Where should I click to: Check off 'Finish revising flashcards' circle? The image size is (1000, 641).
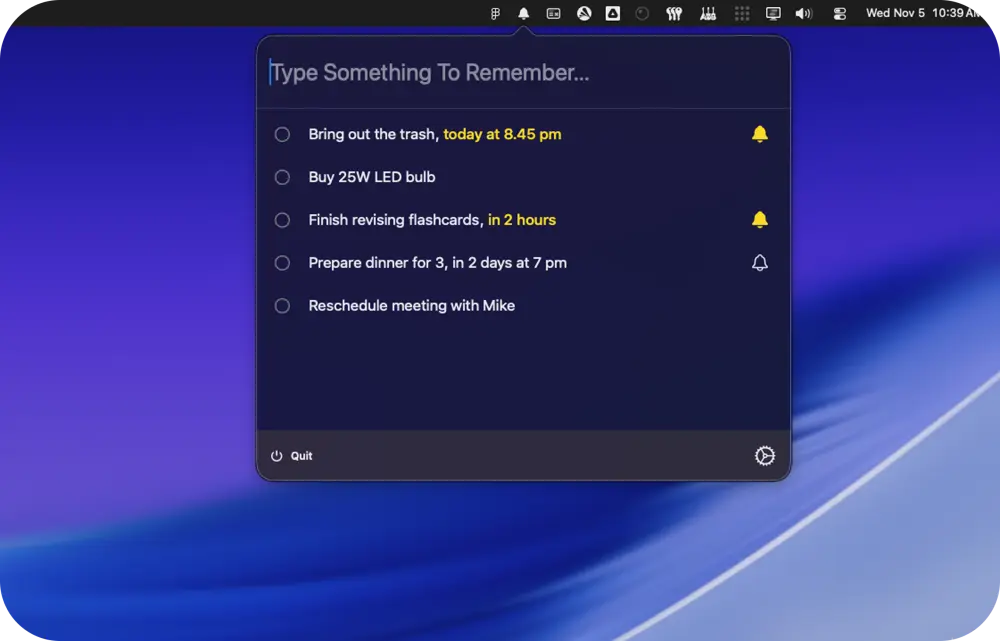pyautogui.click(x=282, y=220)
